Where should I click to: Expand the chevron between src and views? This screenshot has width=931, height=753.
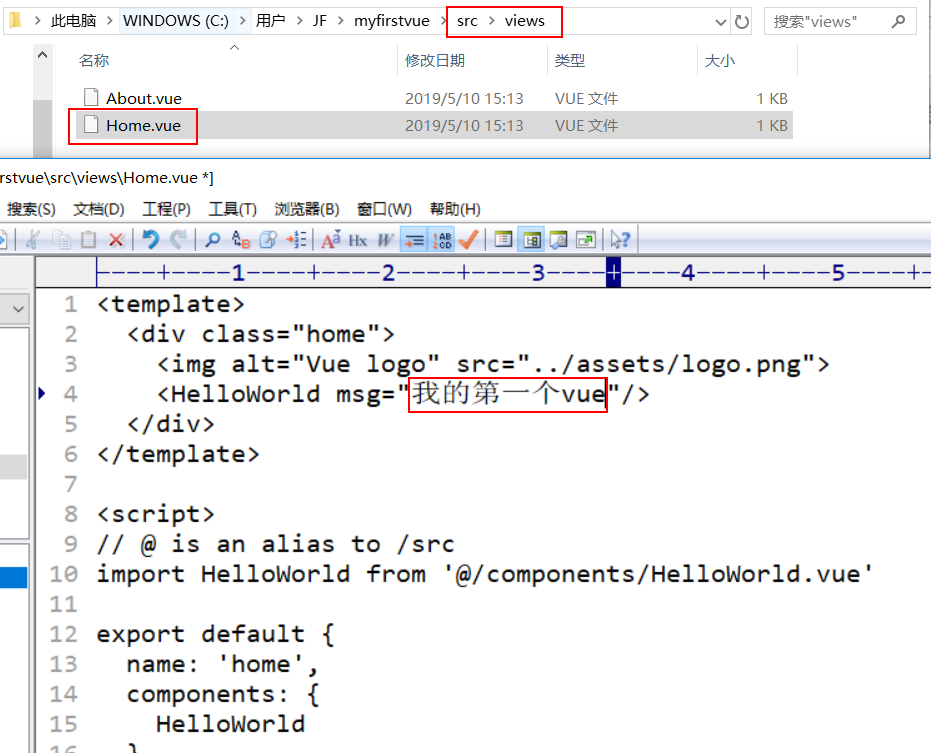(492, 21)
